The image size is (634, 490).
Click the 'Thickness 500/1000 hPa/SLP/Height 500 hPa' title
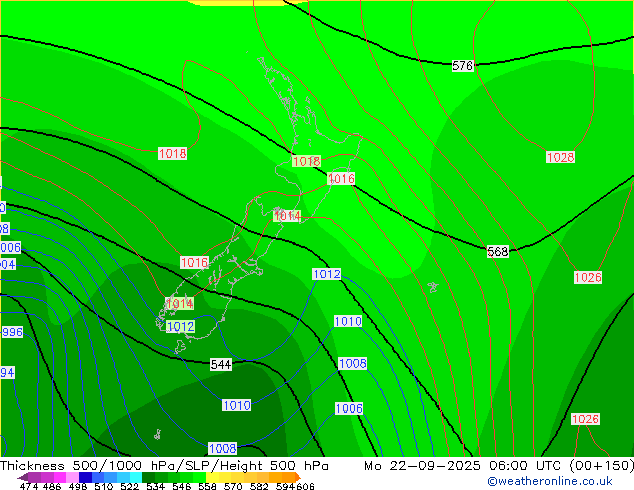pyautogui.click(x=164, y=466)
